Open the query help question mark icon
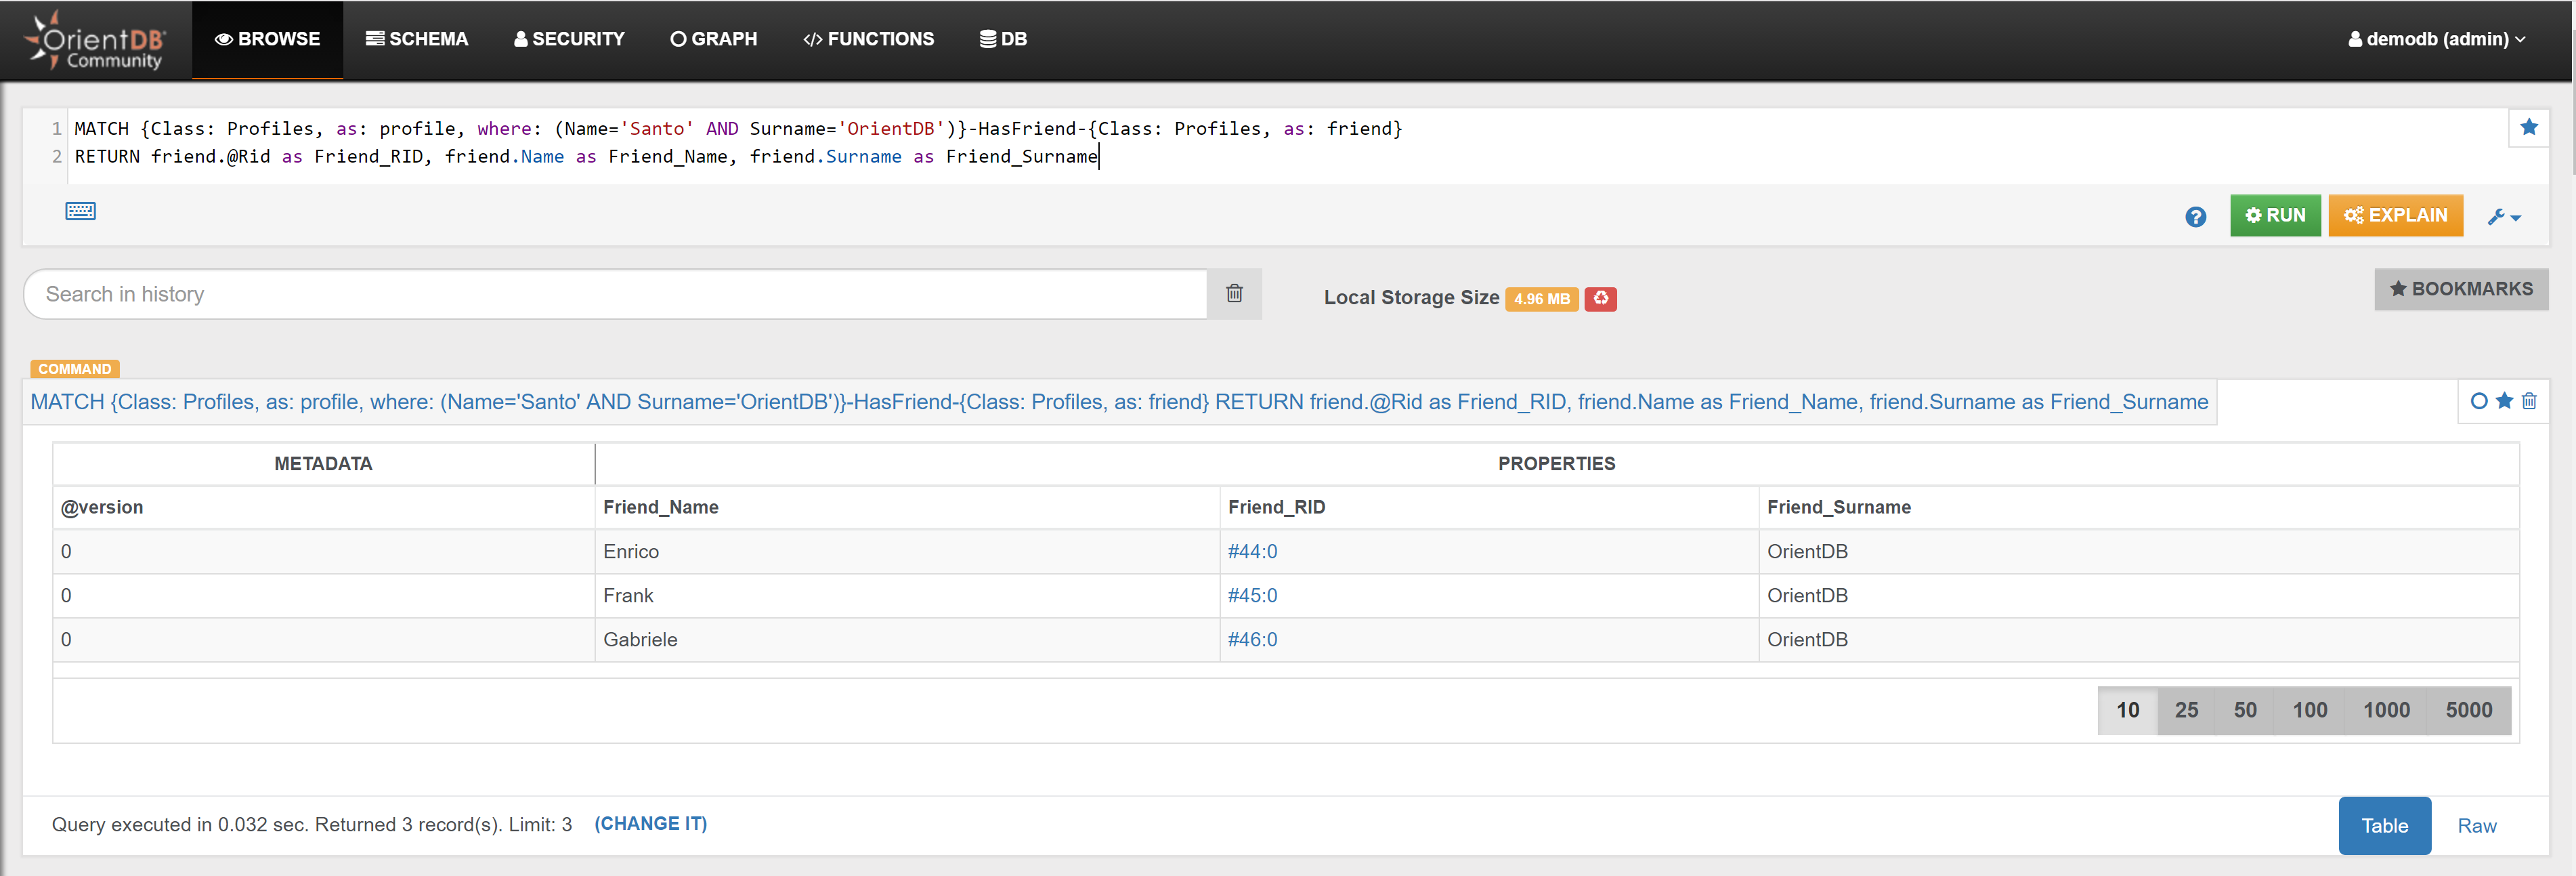Viewport: 2576px width, 876px height. 2195,217
